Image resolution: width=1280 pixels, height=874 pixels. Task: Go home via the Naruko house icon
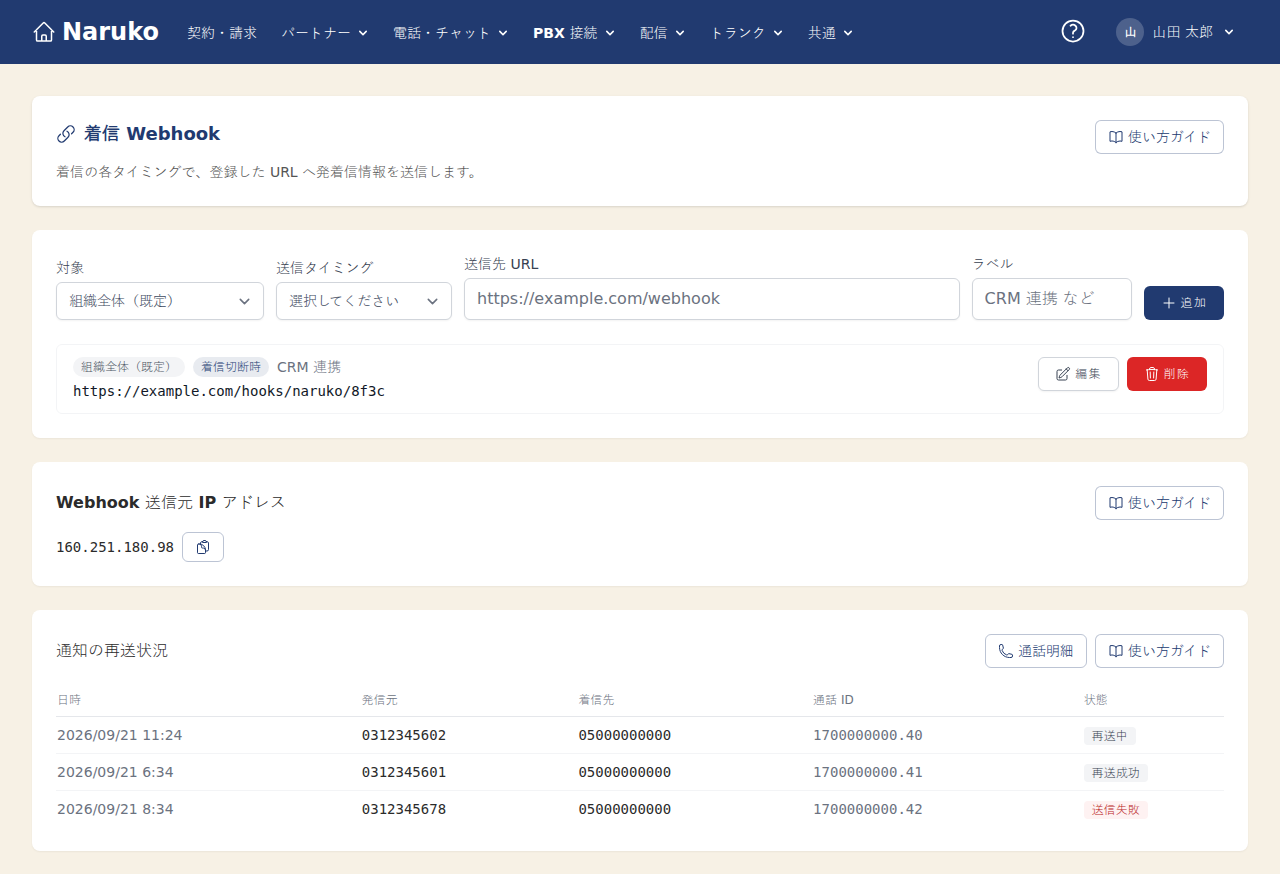click(x=43, y=32)
